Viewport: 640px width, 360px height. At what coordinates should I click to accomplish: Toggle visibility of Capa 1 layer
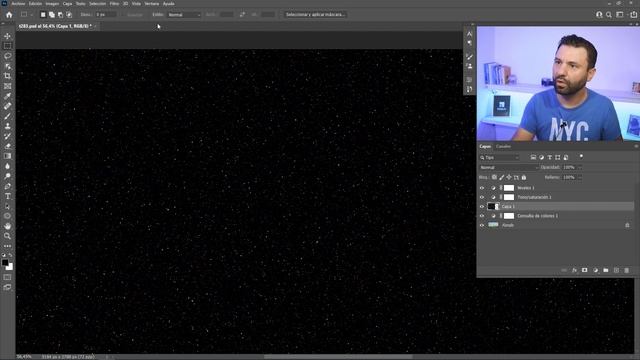click(x=482, y=207)
